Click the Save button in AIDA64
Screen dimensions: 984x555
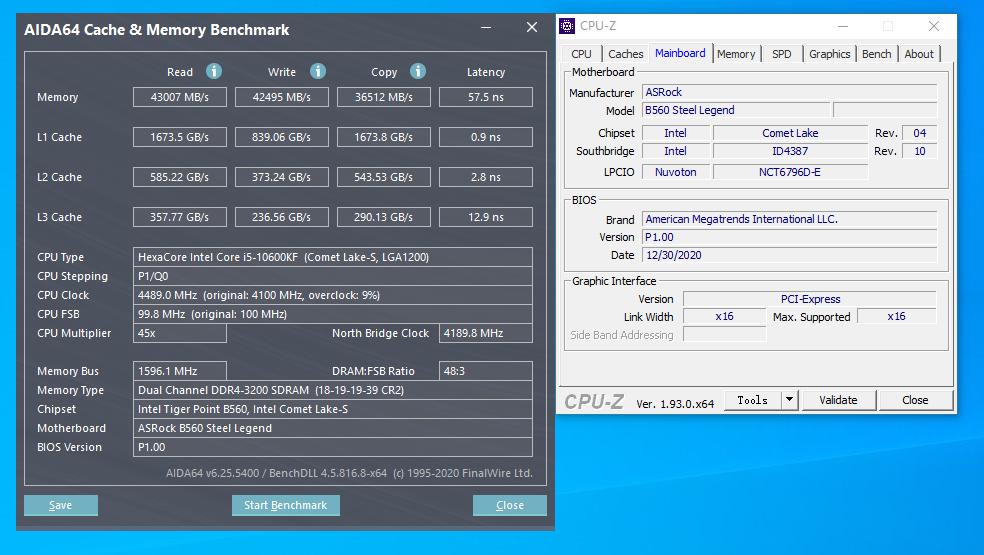coord(61,505)
